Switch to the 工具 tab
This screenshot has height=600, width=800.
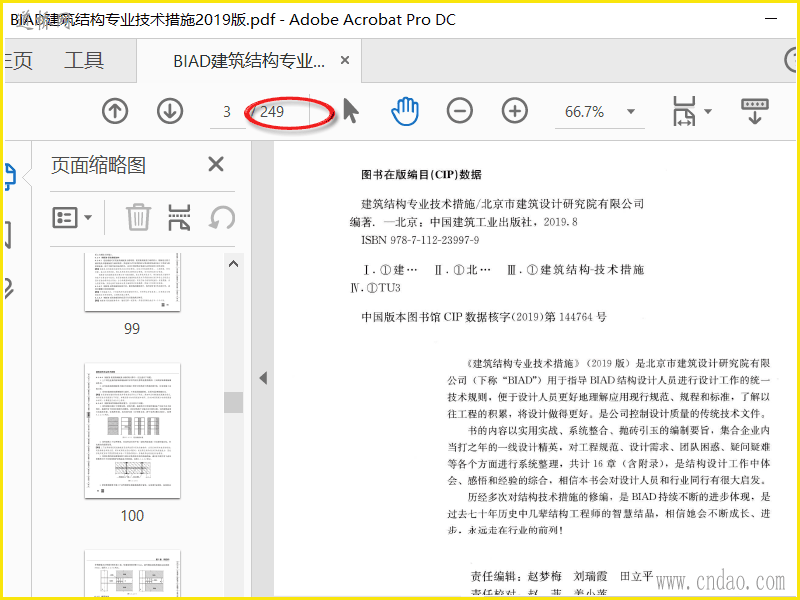pos(84,60)
